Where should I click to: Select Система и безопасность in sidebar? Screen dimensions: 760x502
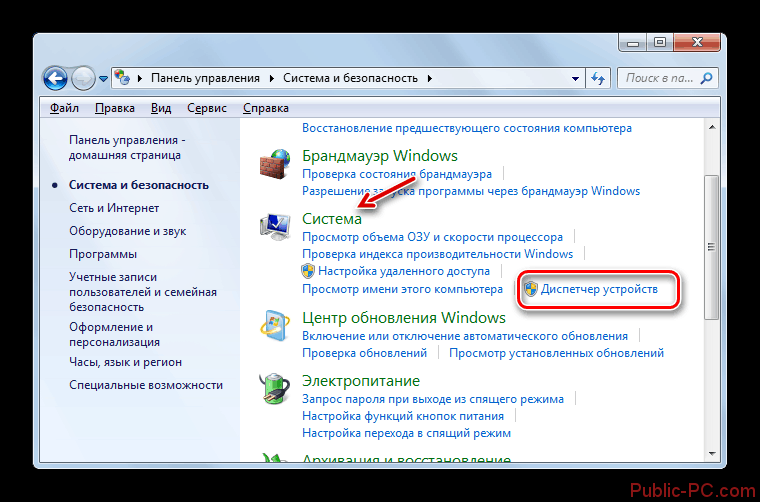point(139,185)
